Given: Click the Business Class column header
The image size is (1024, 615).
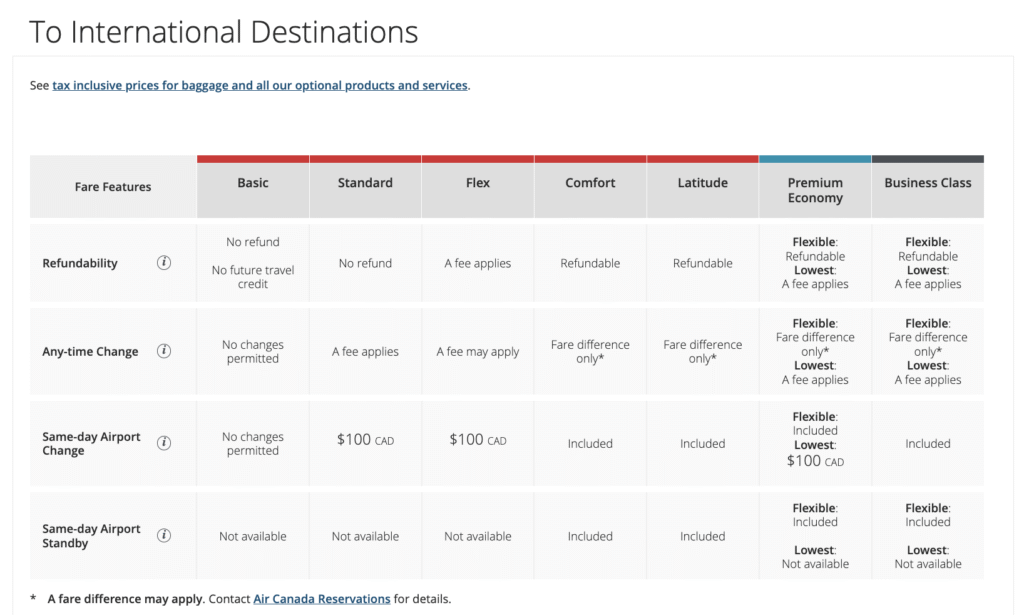Looking at the screenshot, I should point(927,184).
